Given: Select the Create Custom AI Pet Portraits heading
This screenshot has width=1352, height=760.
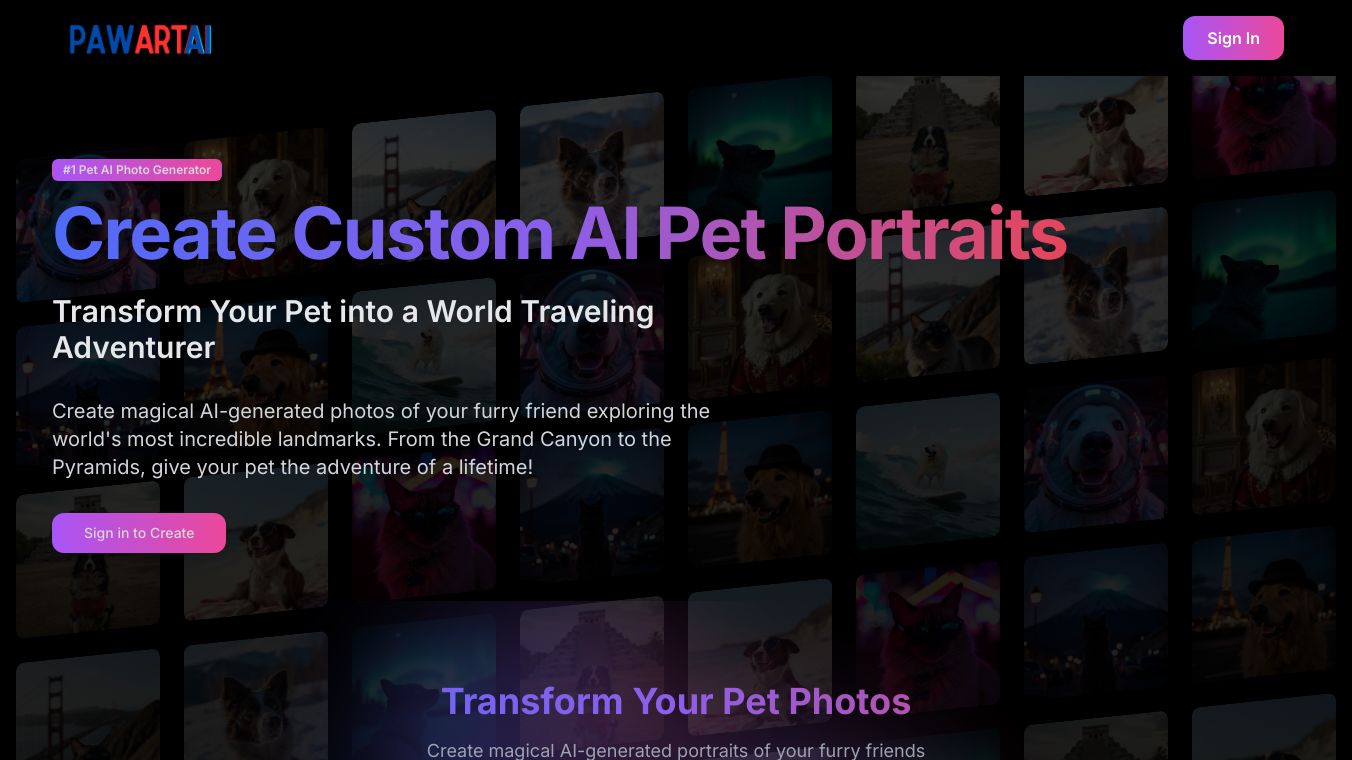Looking at the screenshot, I should (x=560, y=233).
